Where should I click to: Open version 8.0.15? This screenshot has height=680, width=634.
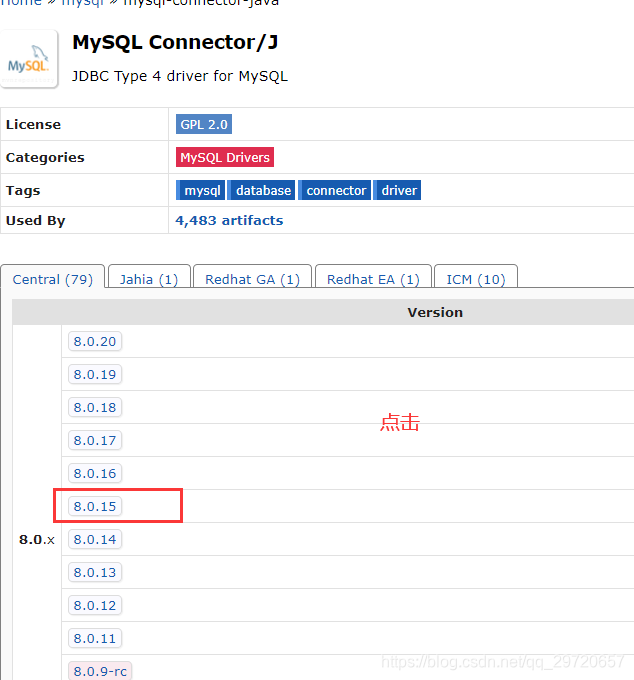tap(95, 506)
